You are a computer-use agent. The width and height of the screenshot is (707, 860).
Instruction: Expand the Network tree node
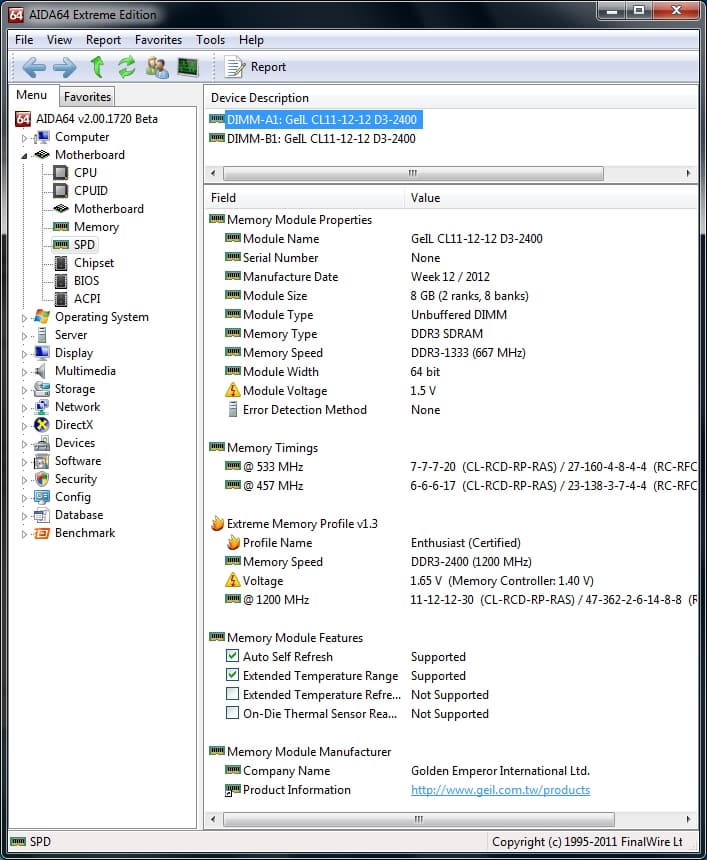[24, 408]
